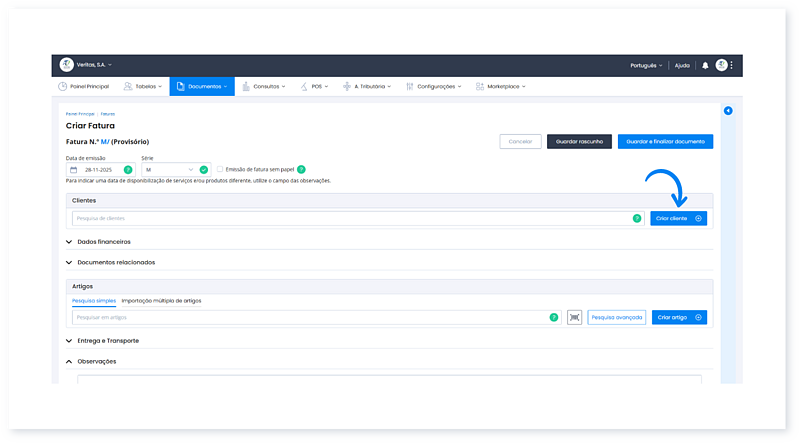Click the blue side panel collapse arrow
The height and width of the screenshot is (443, 800).
[x=728, y=110]
